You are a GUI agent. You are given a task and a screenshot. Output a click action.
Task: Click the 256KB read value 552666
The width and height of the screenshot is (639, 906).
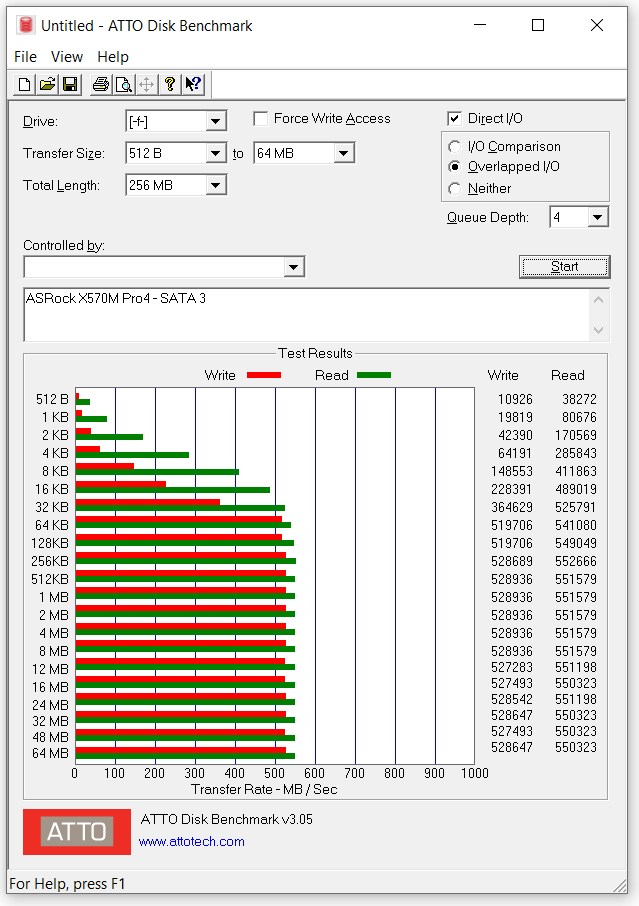pos(576,561)
